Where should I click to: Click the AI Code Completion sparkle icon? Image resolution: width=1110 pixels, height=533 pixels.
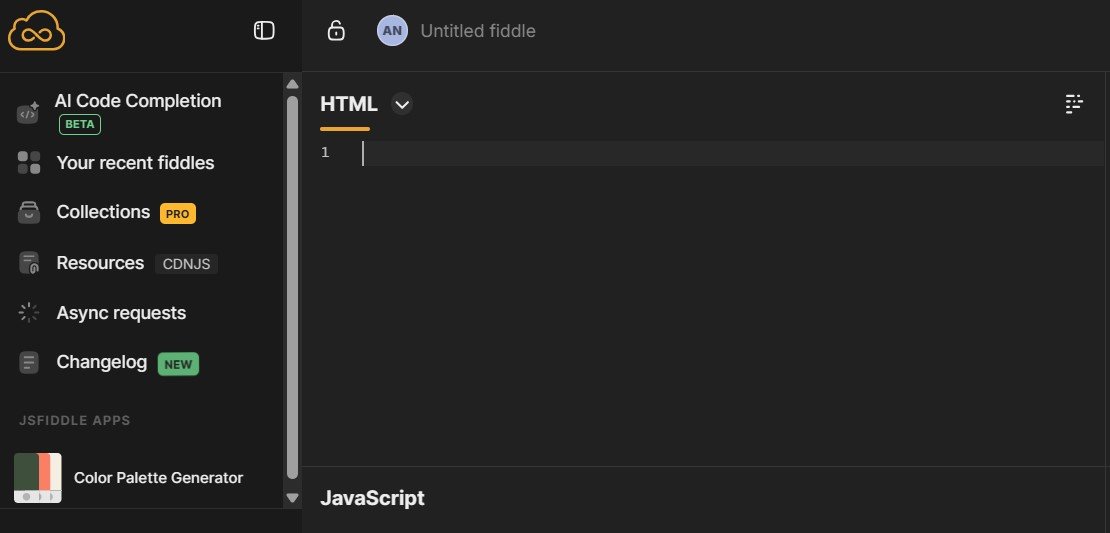point(28,112)
